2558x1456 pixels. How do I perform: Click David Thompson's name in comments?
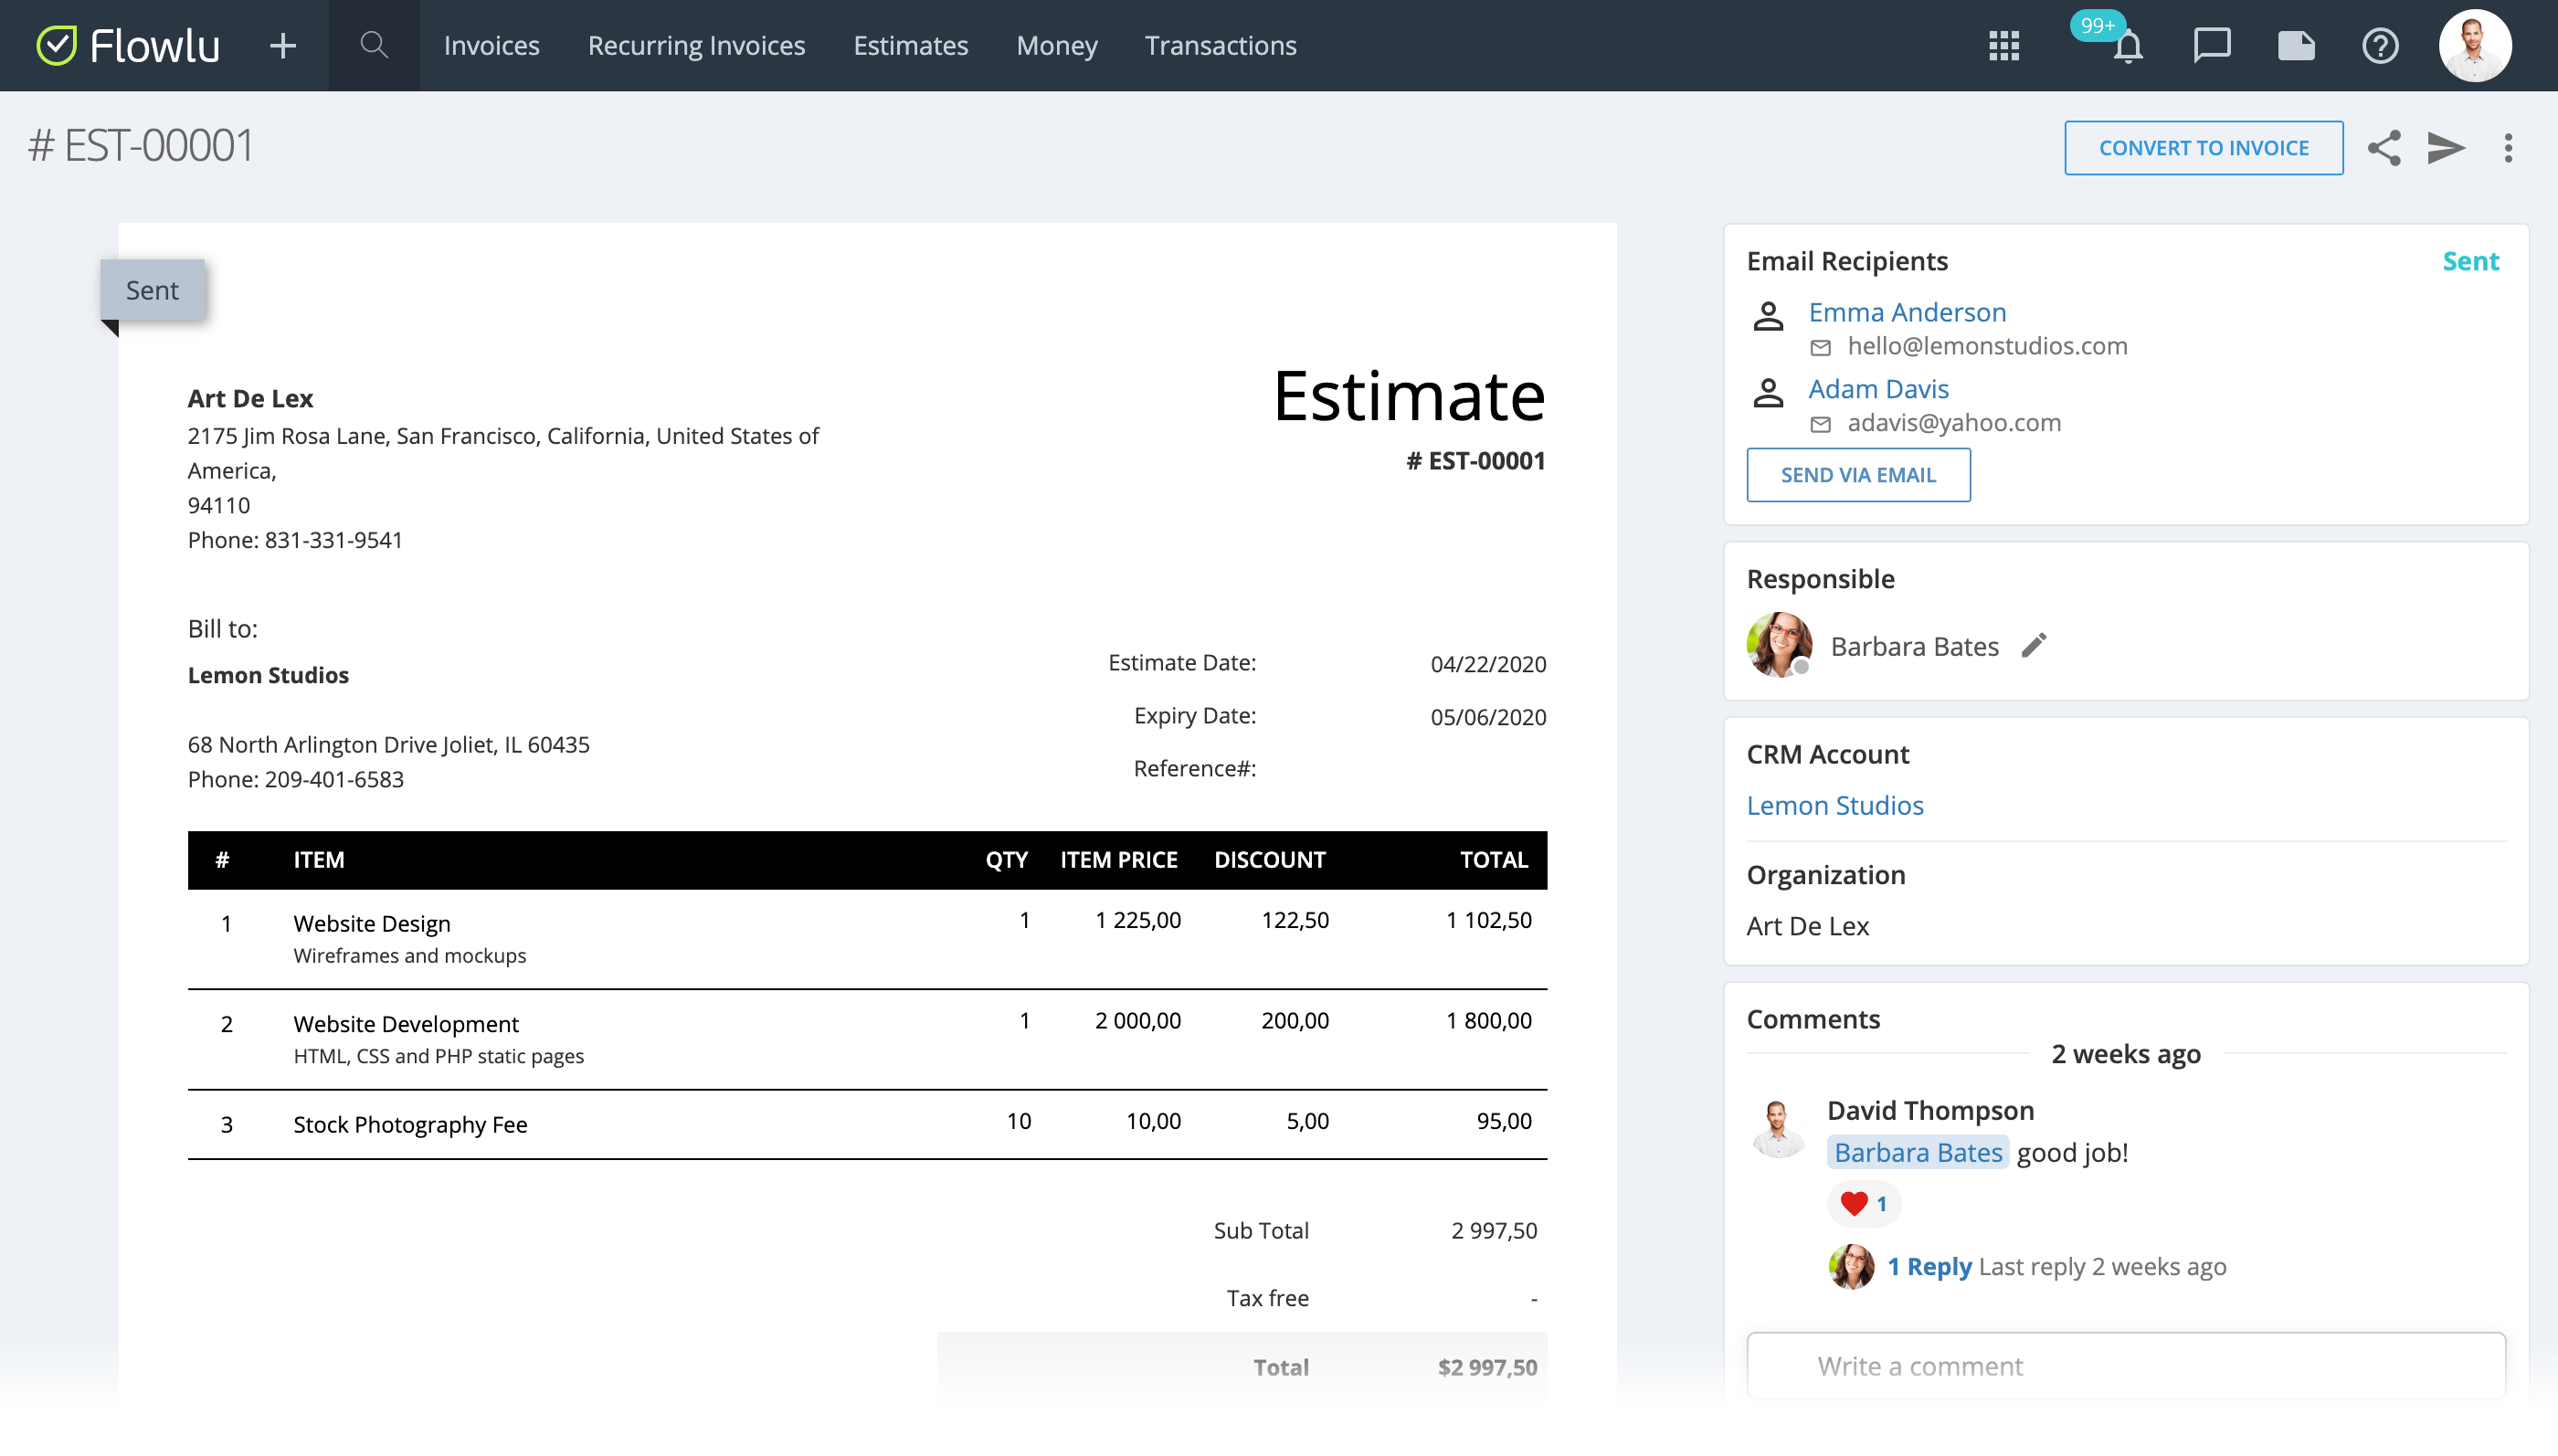tap(1930, 1110)
